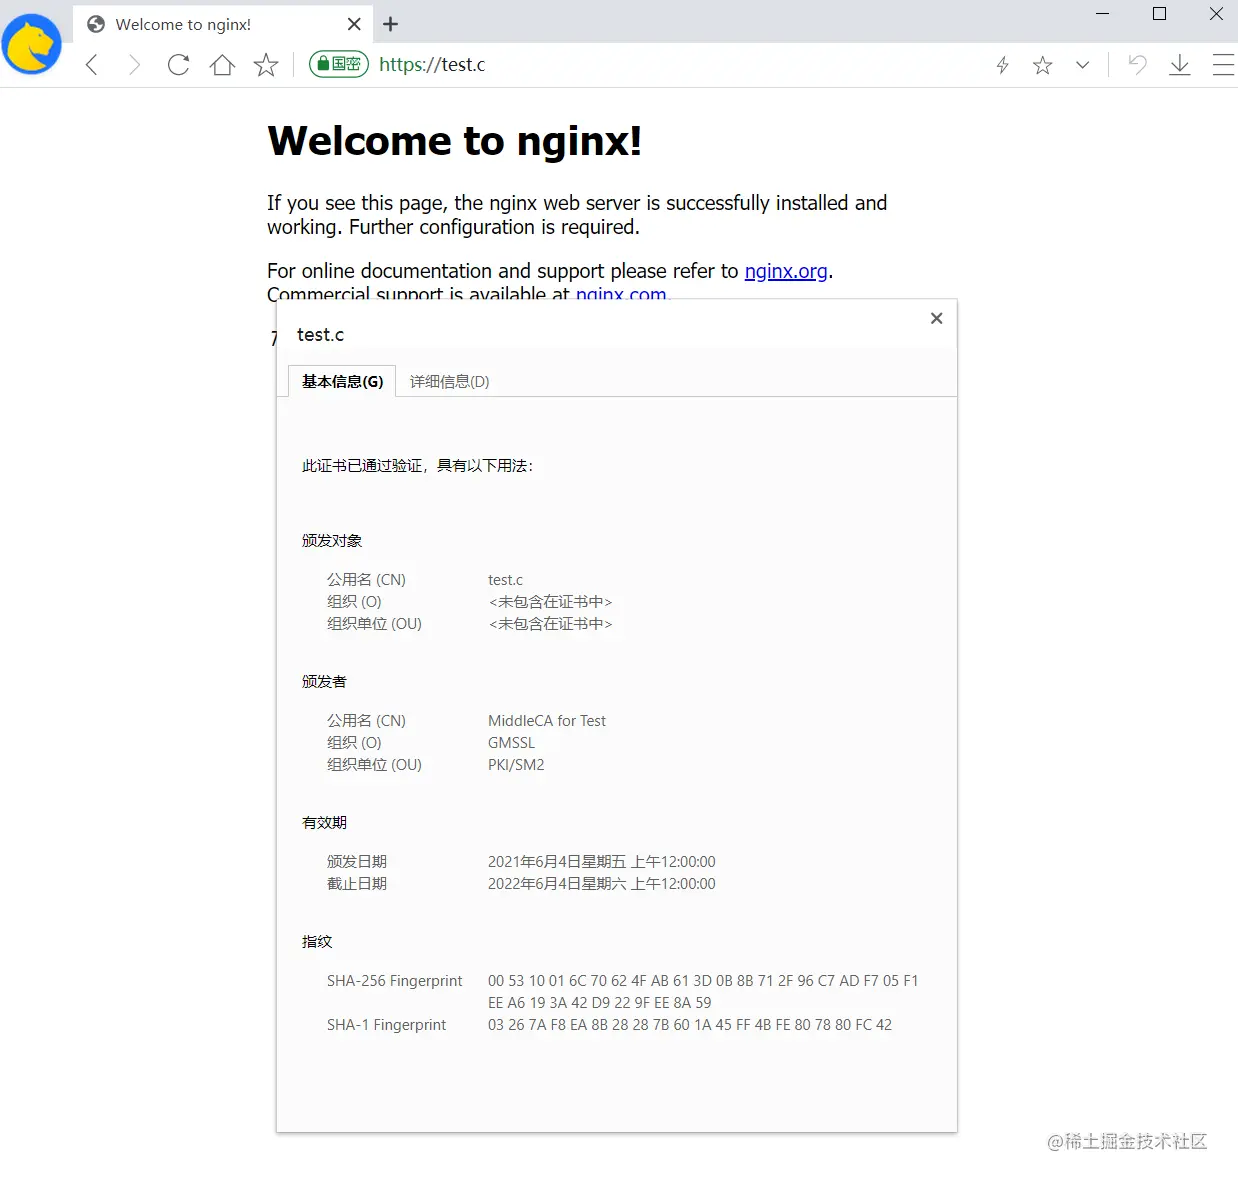This screenshot has height=1182, width=1238.
Task: Click the 有效期 section heading
Action: pyautogui.click(x=324, y=823)
